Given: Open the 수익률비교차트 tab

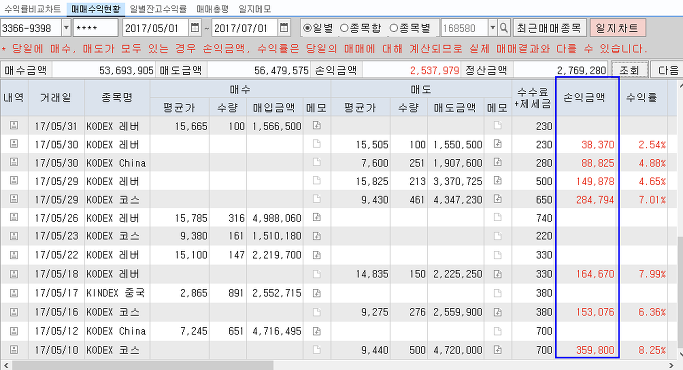Looking at the screenshot, I should (x=33, y=9).
